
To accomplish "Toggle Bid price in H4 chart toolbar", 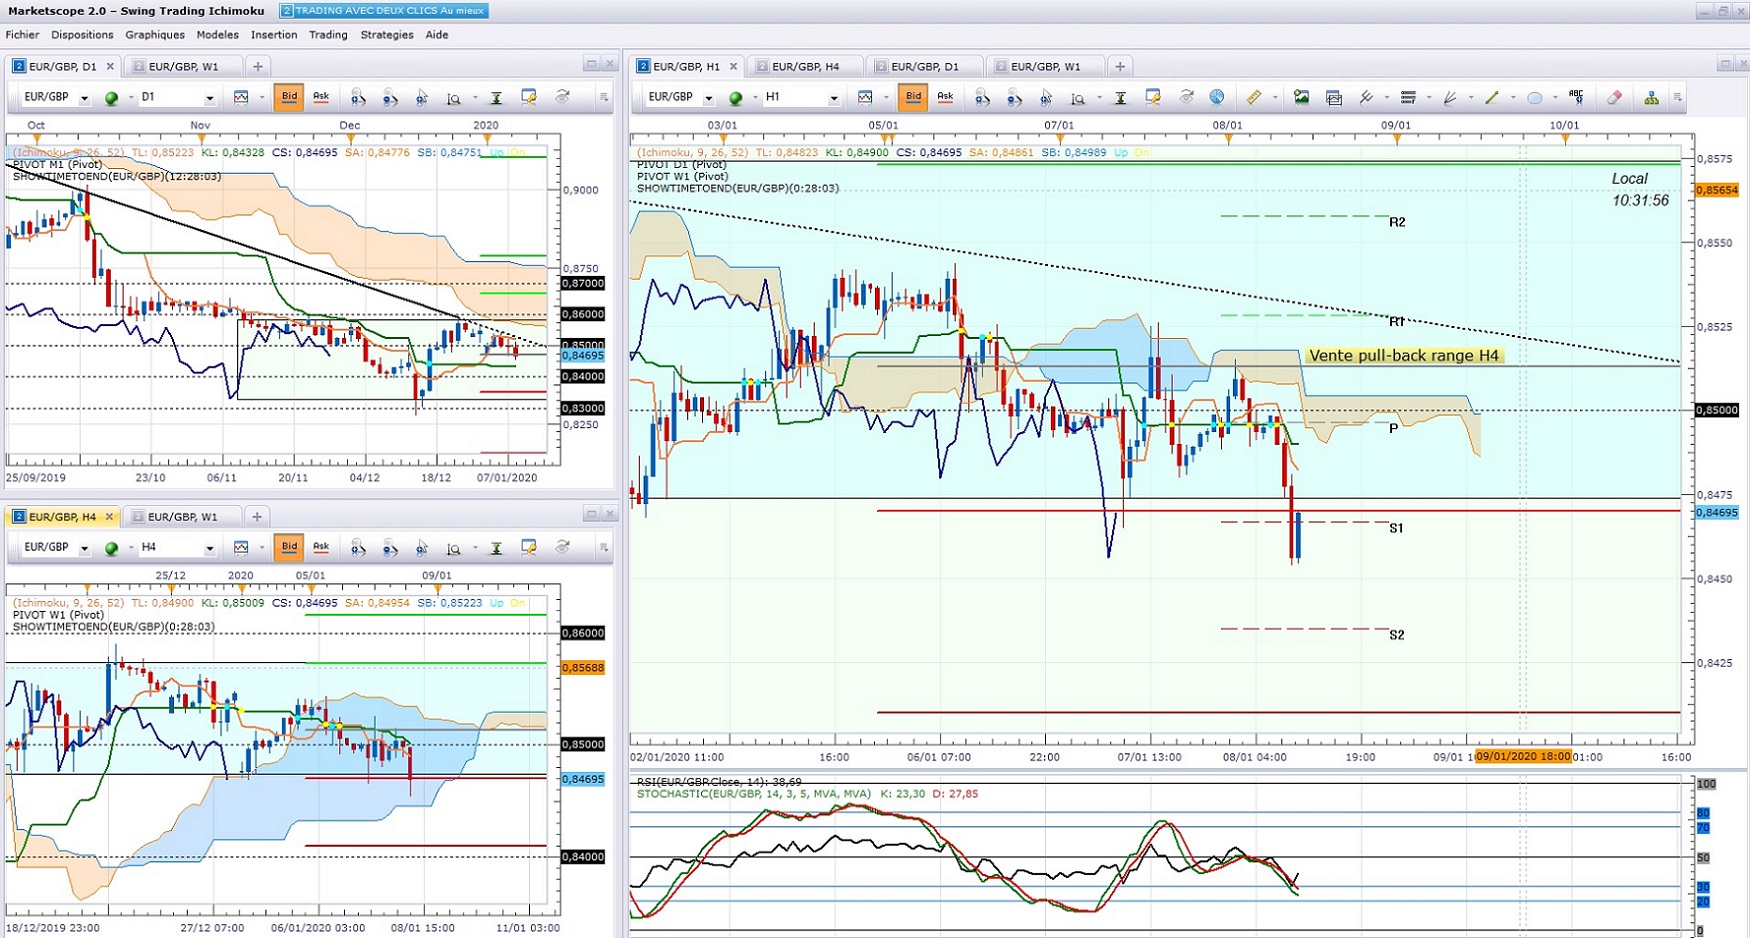I will 289,547.
